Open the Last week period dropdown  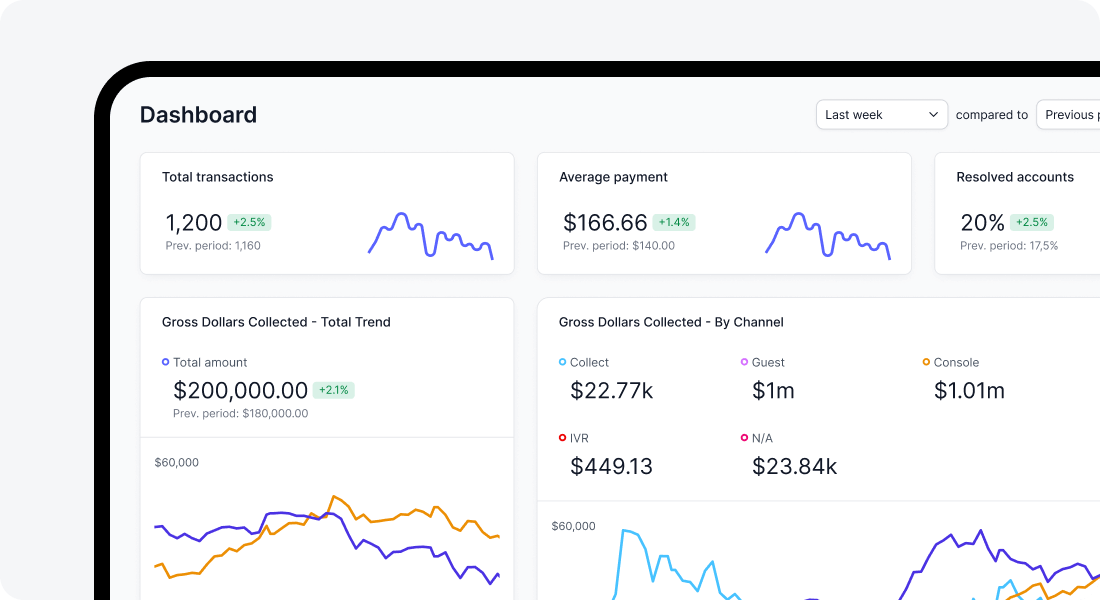tap(882, 114)
